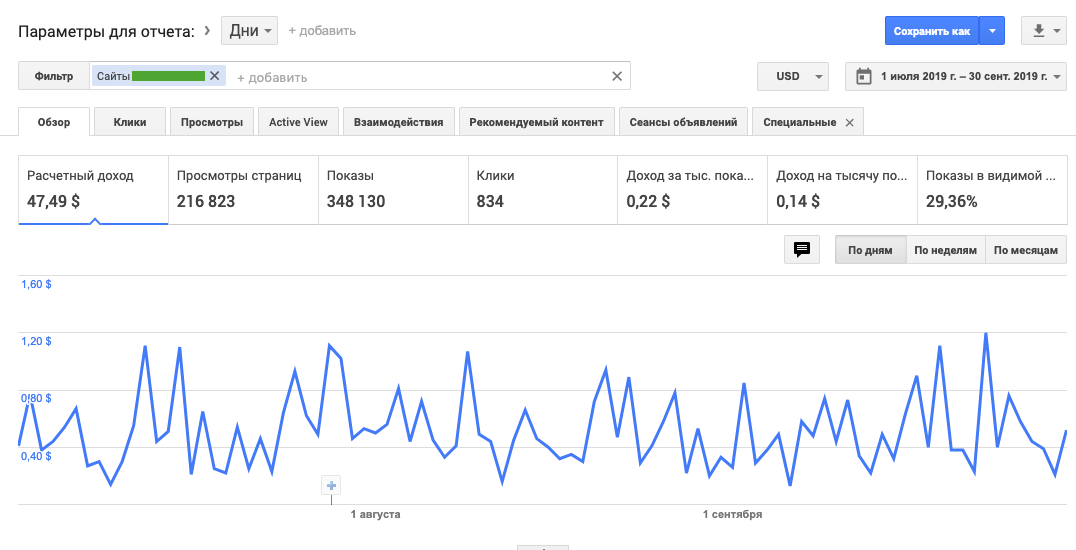Click the filter добавить input field
This screenshot has height=550, width=1076.
[x=420, y=77]
